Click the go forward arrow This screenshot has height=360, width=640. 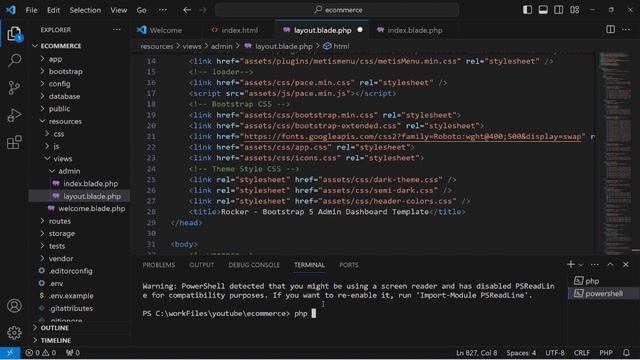[203, 10]
